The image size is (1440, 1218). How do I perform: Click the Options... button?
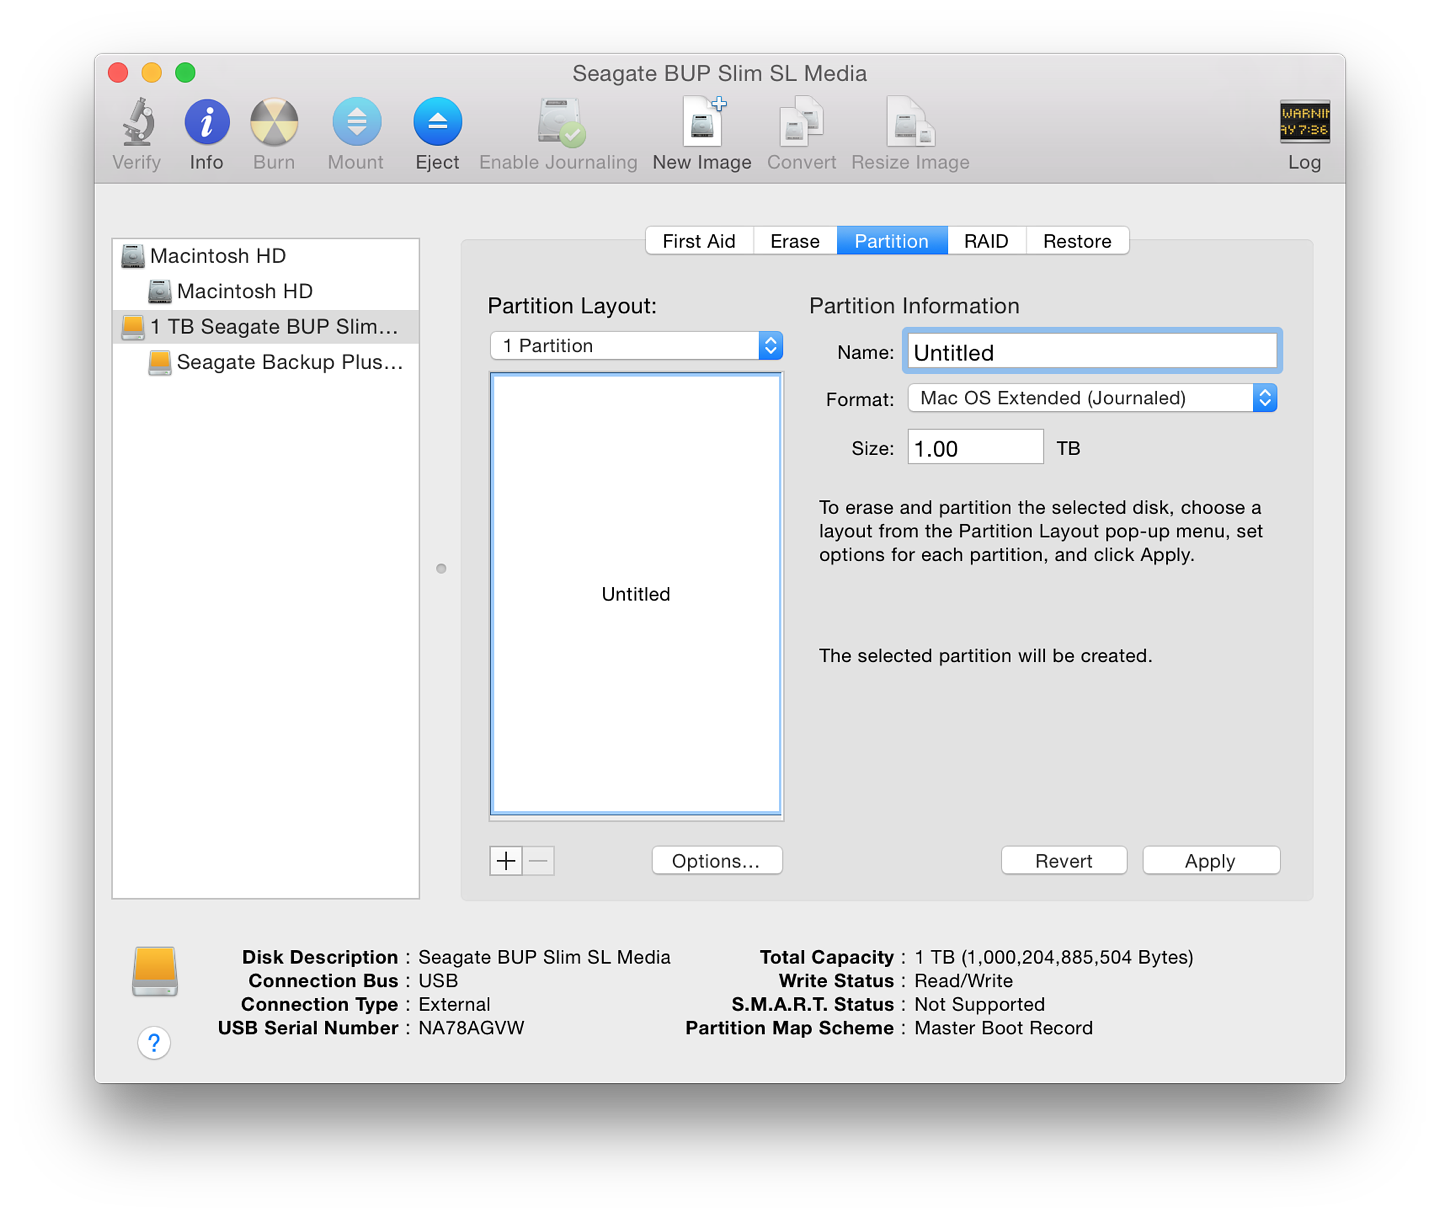click(x=717, y=861)
